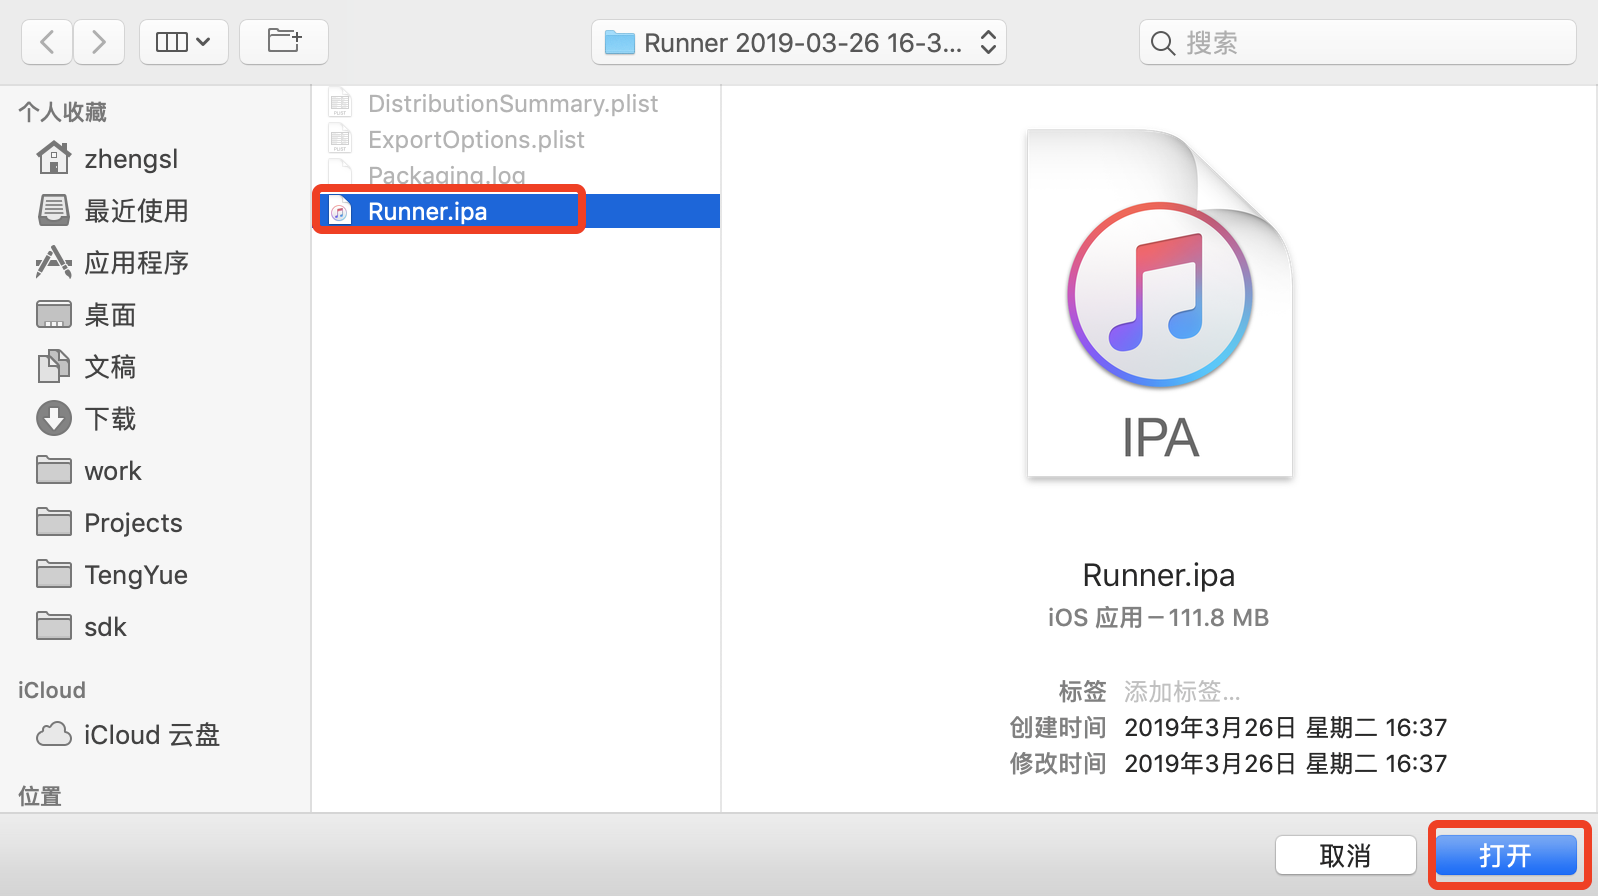Open 下载 in the sidebar
The image size is (1598, 896).
110,419
